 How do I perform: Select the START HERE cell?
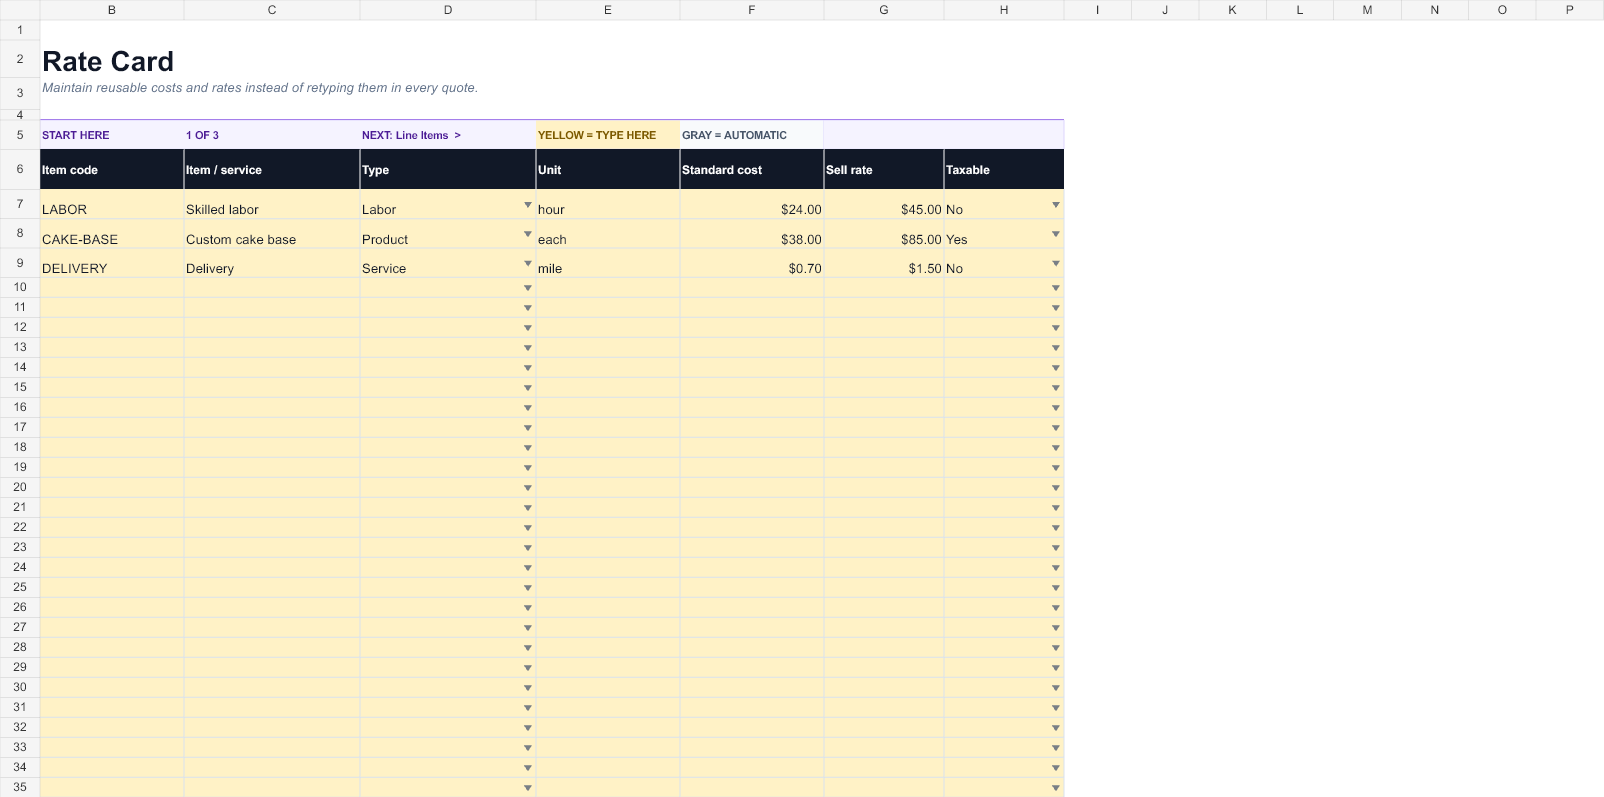pyautogui.click(x=112, y=135)
